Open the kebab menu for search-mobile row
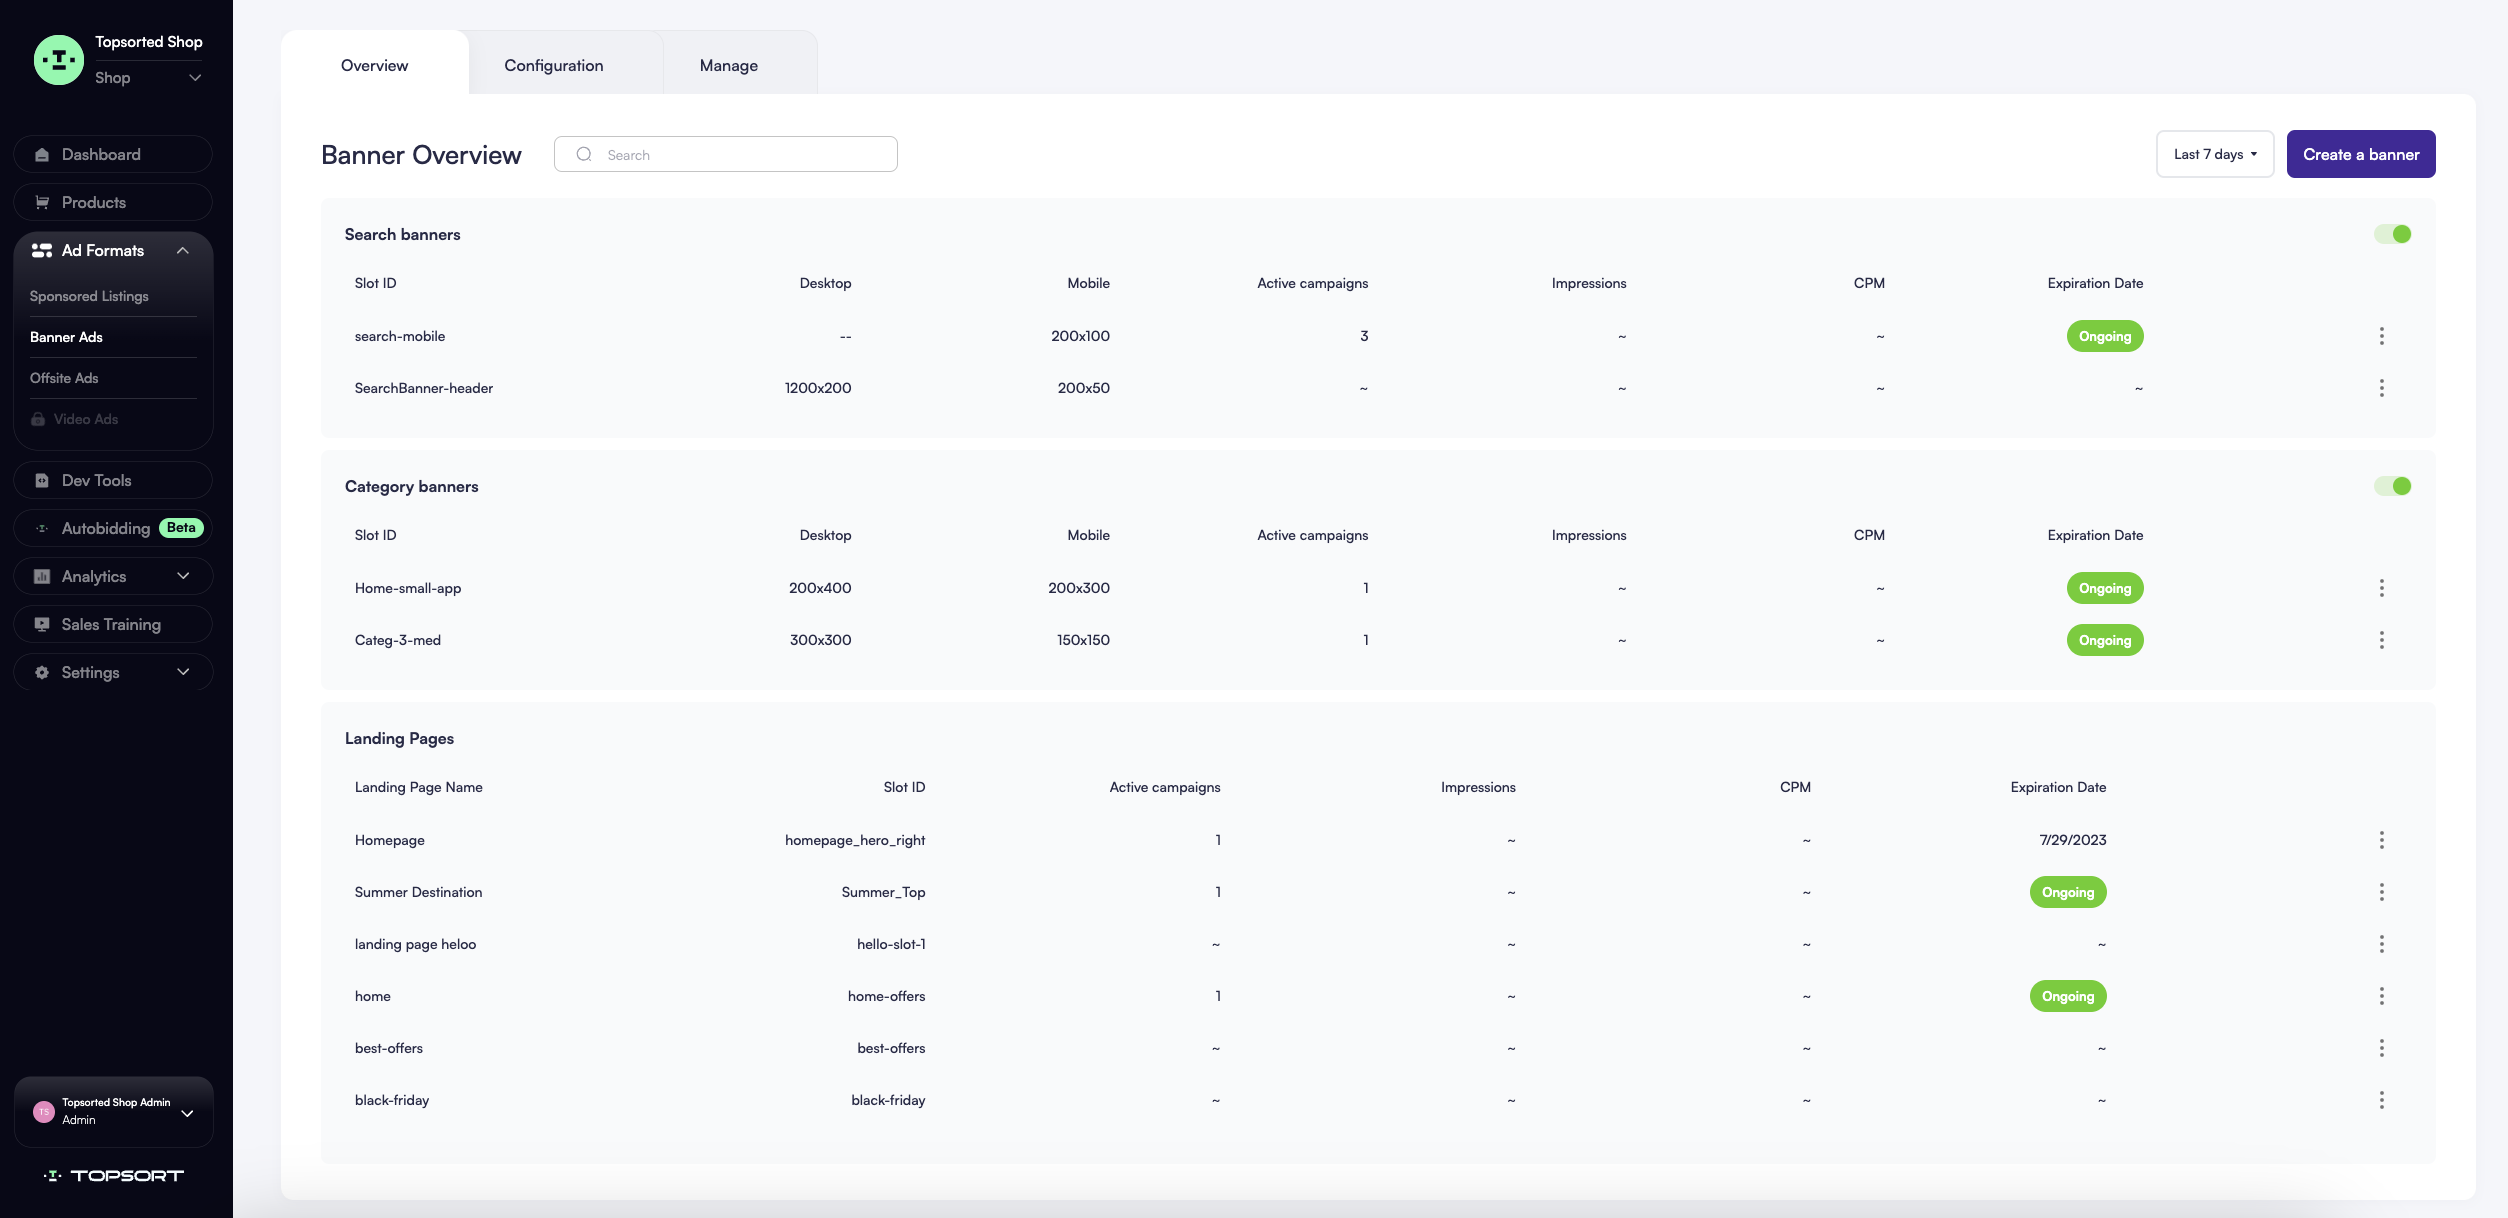 click(2382, 336)
